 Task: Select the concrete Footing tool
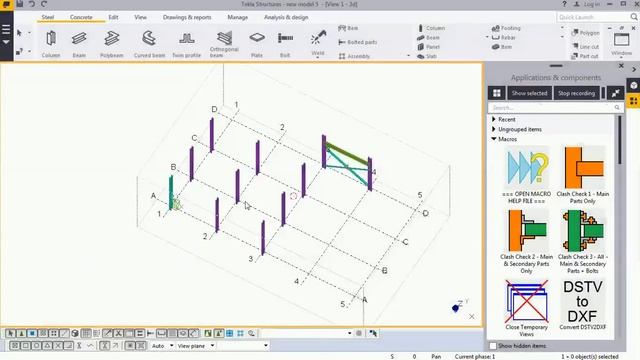click(506, 28)
